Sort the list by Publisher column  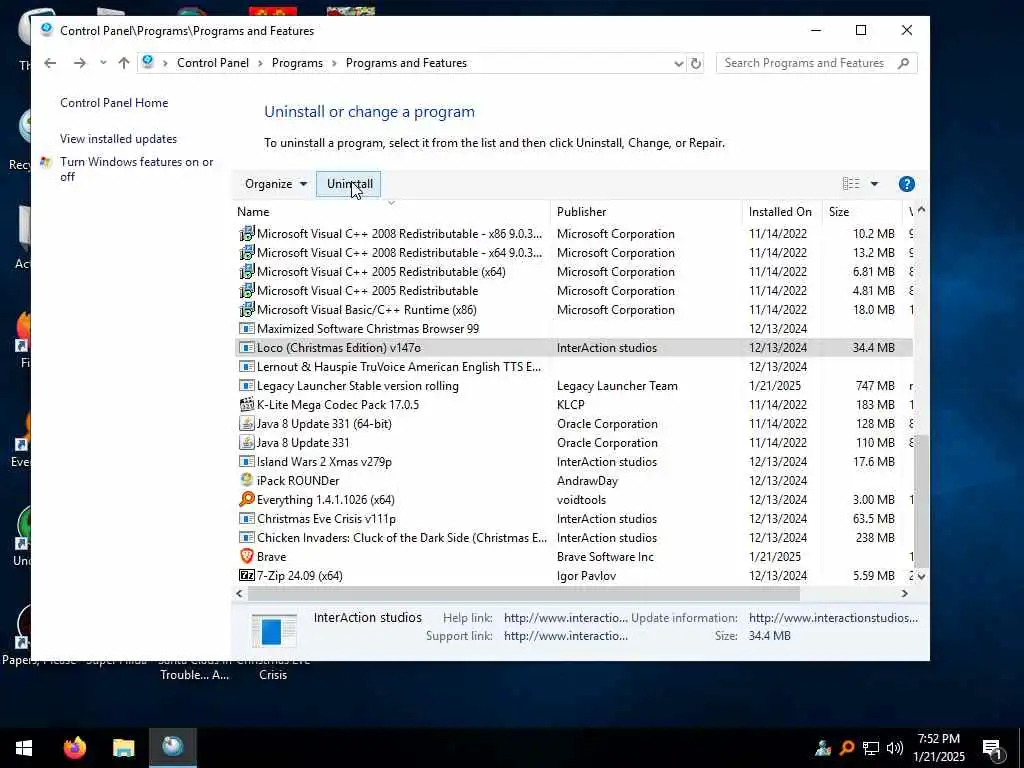click(x=582, y=212)
